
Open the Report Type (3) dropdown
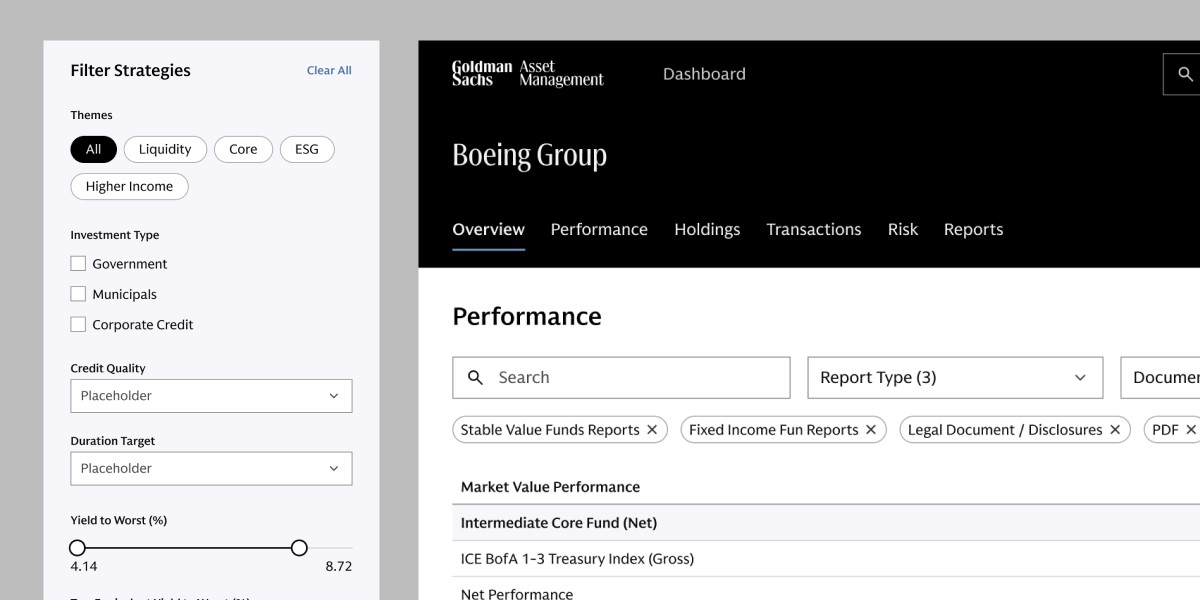pyautogui.click(x=955, y=378)
